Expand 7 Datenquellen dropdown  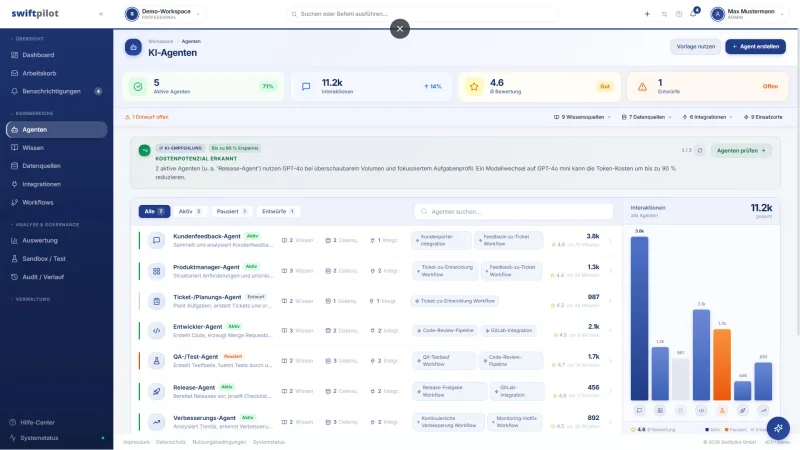[x=646, y=117]
